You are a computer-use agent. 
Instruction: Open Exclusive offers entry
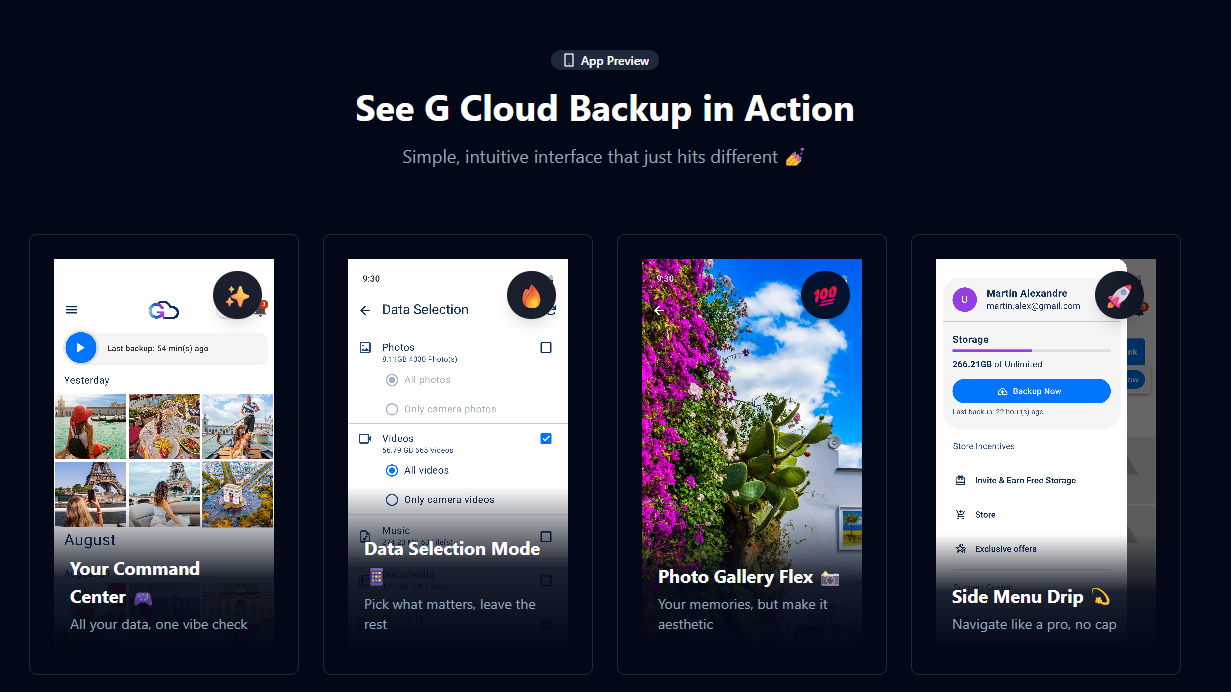(1006, 548)
